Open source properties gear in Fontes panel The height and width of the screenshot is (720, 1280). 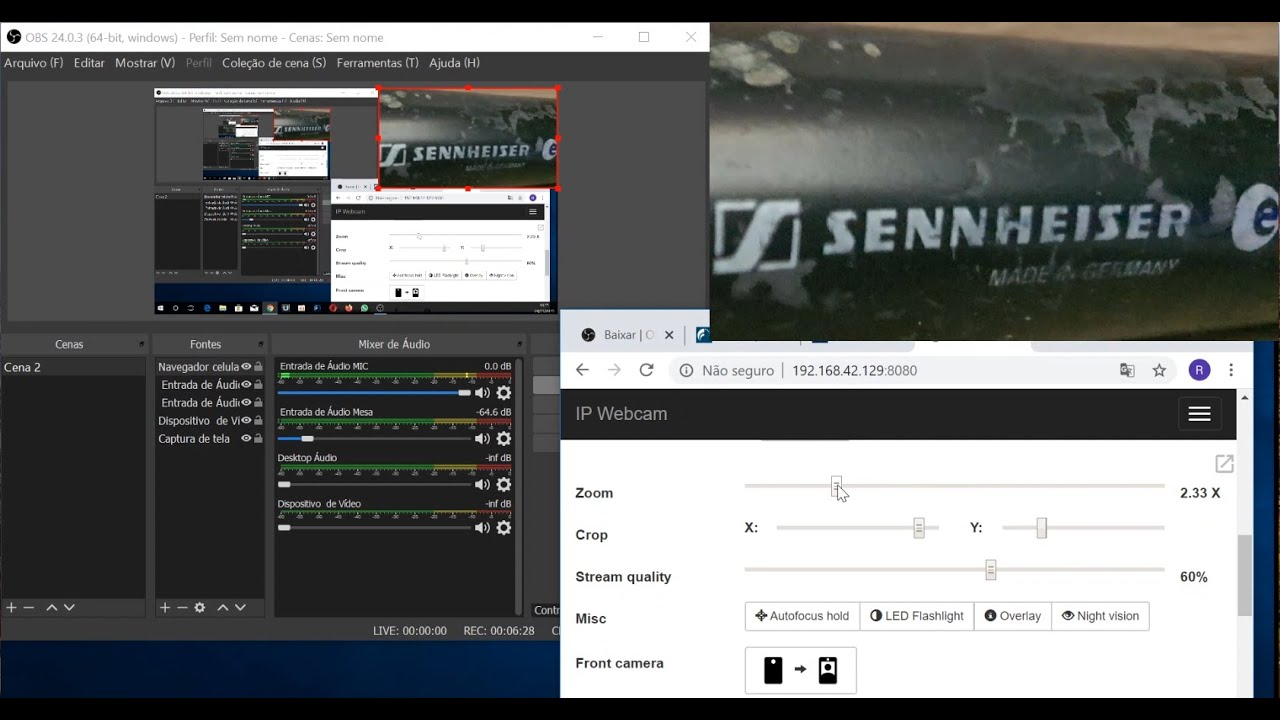[x=200, y=607]
